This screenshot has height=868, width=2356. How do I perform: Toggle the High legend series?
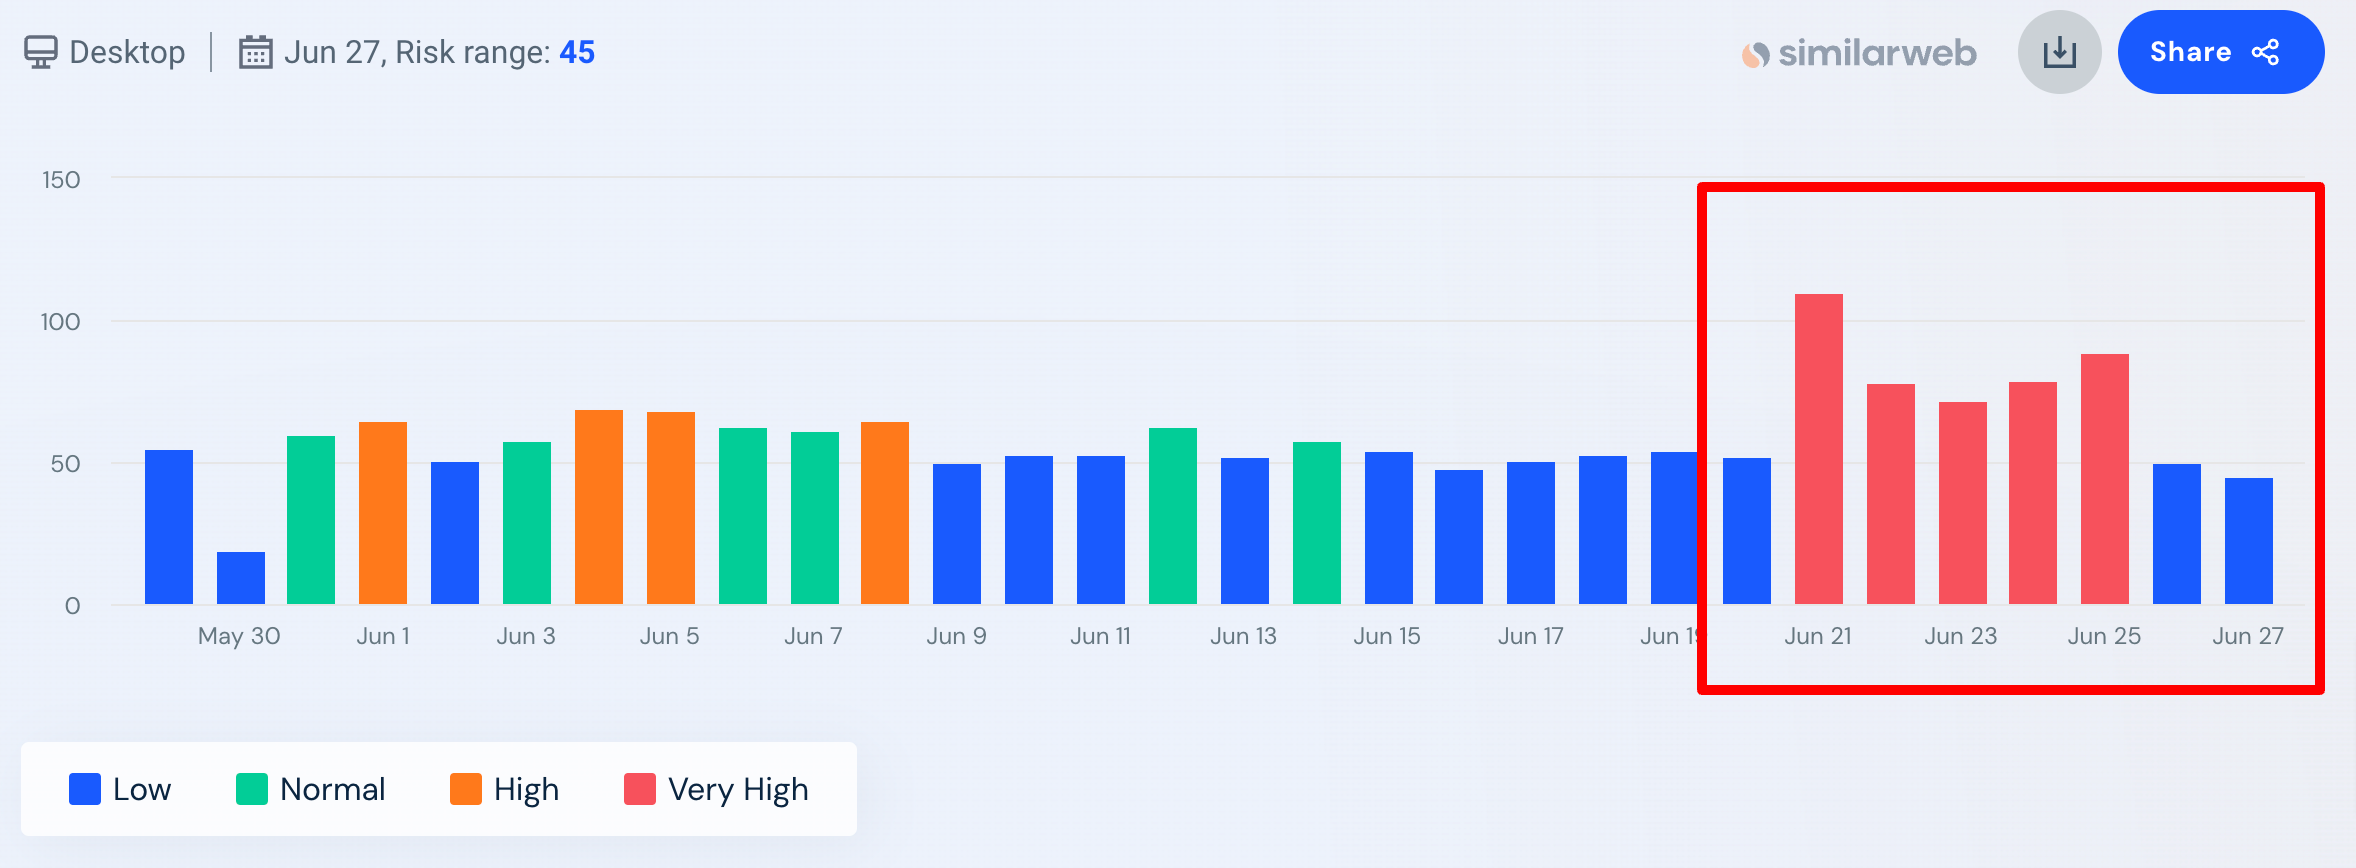pos(504,789)
